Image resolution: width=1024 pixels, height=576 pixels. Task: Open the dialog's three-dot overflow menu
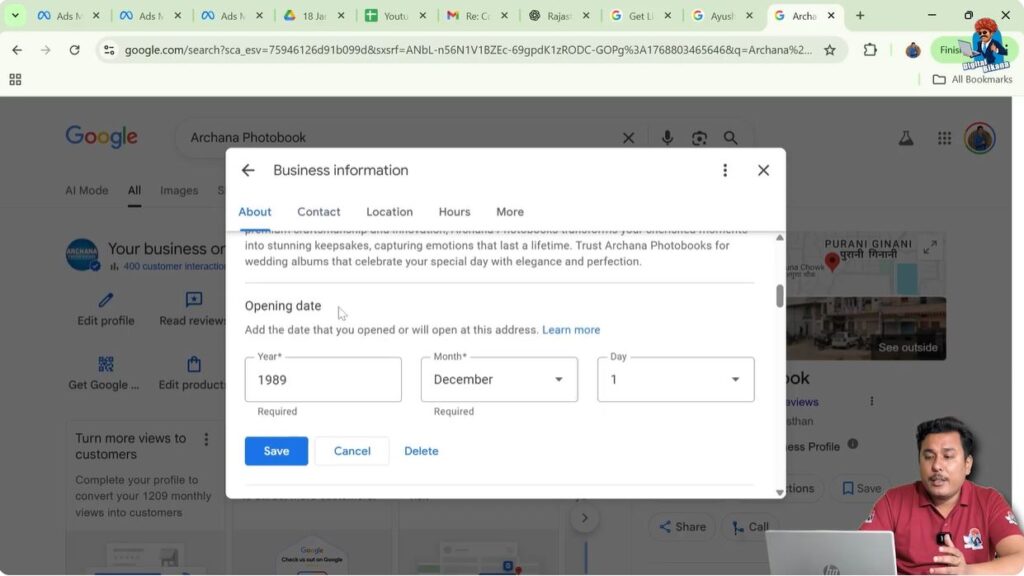pos(725,170)
